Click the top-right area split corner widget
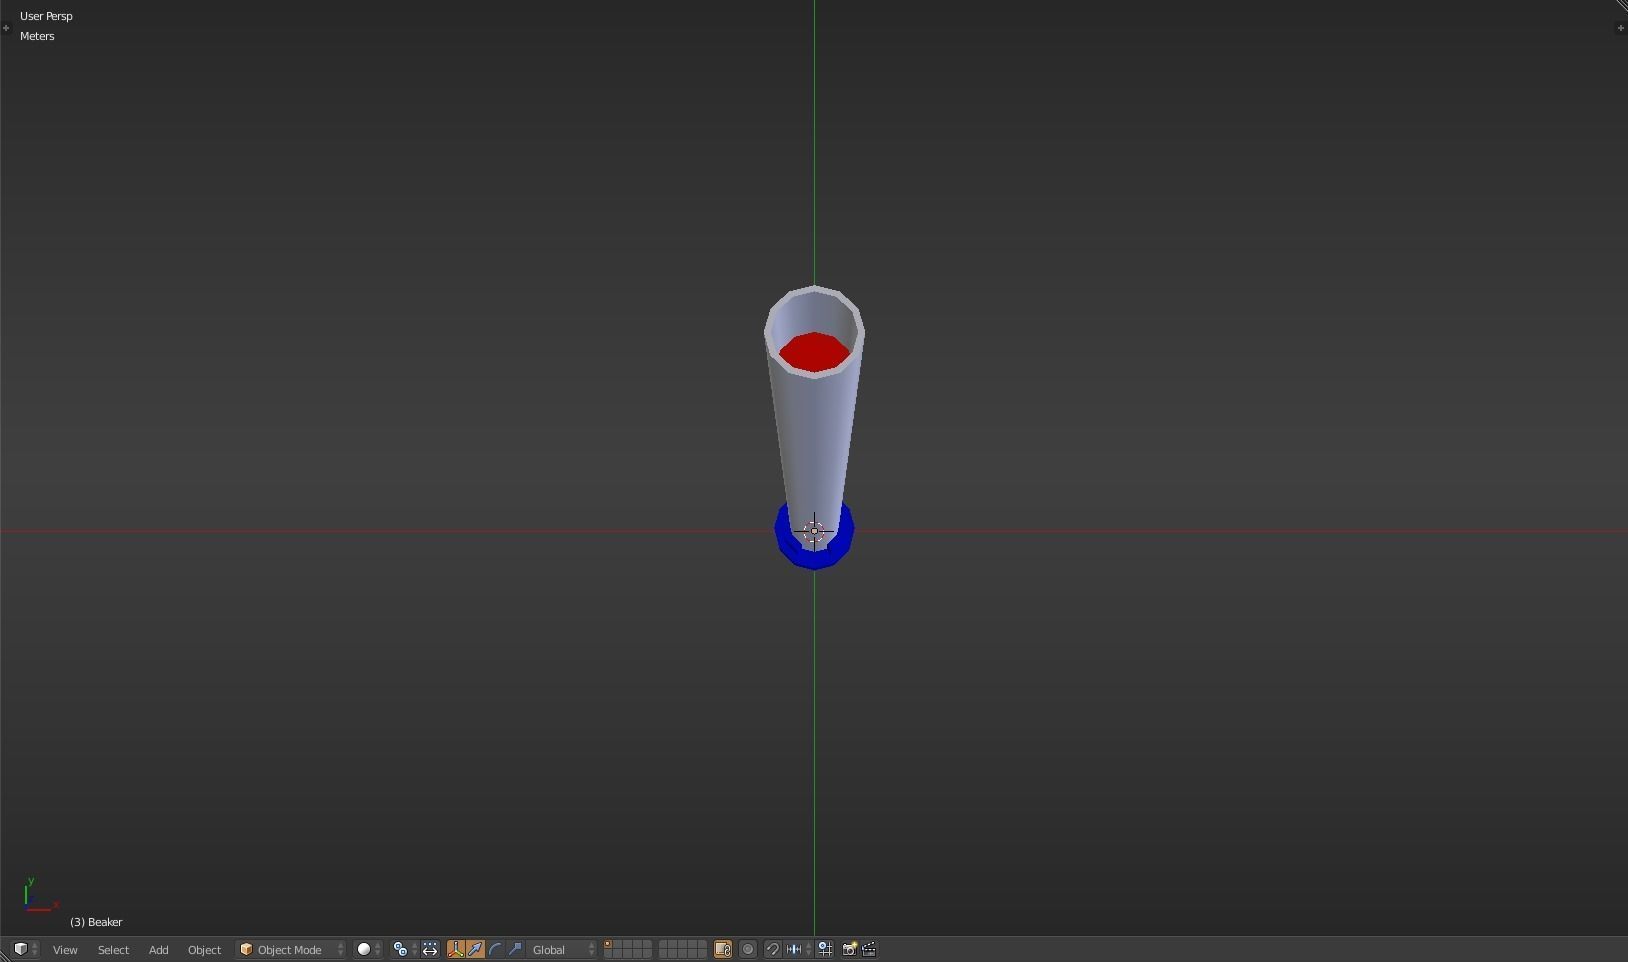This screenshot has width=1628, height=962. click(x=1621, y=6)
